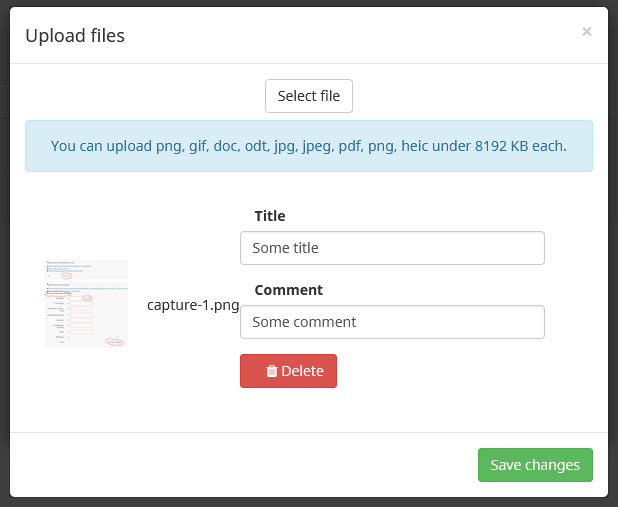Image resolution: width=618 pixels, height=507 pixels.
Task: Focus the Title input field
Action: click(392, 248)
